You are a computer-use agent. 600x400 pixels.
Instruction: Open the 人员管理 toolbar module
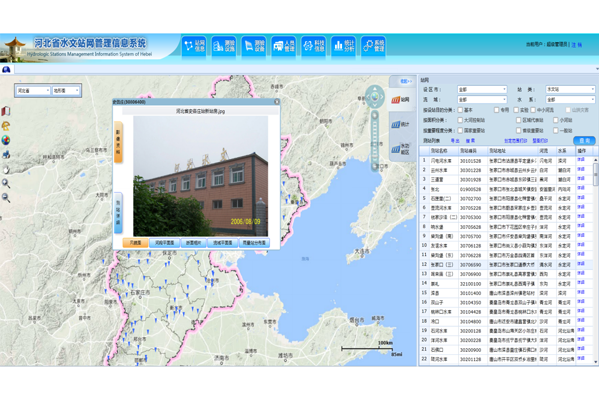coord(283,46)
